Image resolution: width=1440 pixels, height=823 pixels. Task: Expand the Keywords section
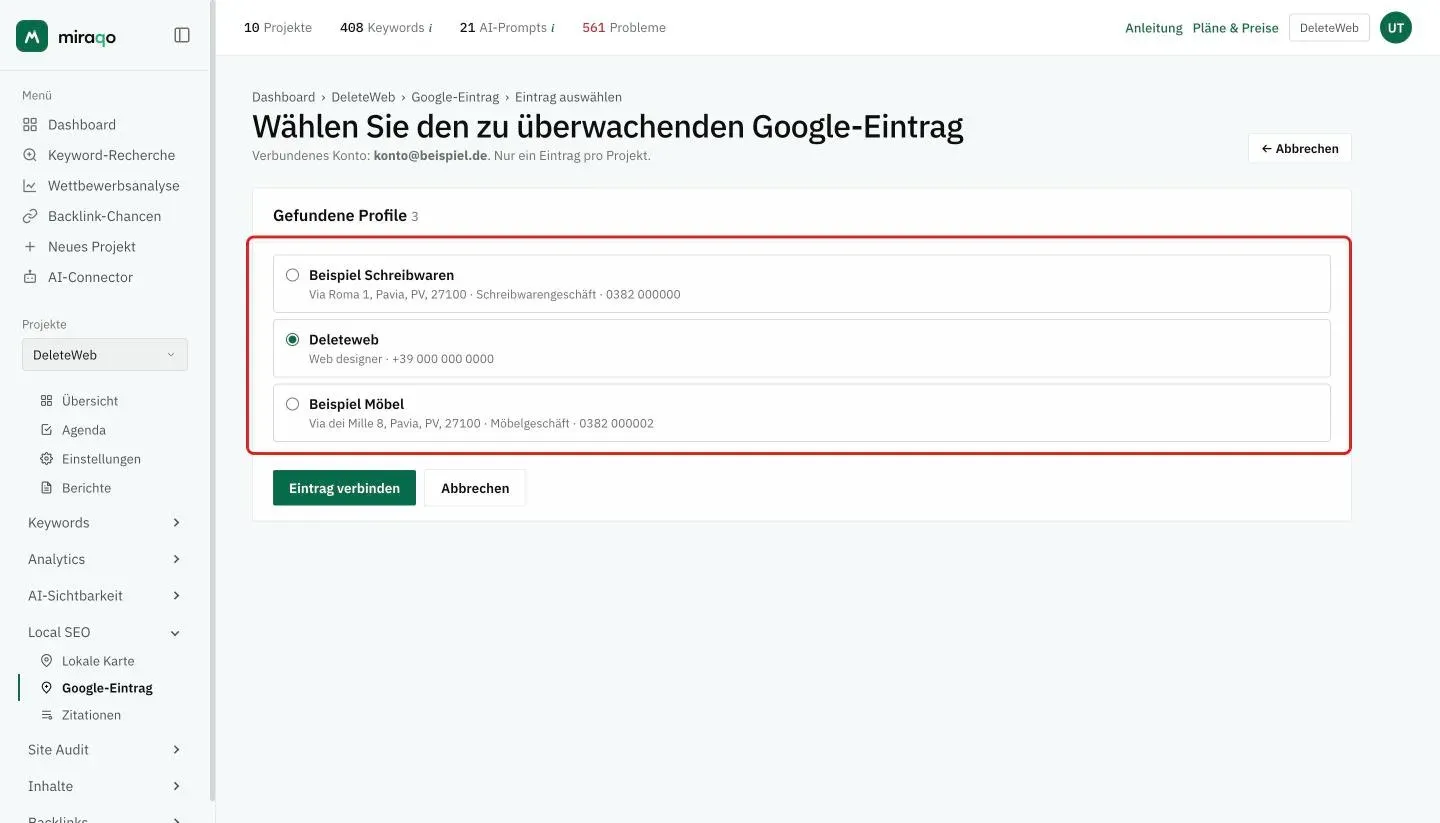pyautogui.click(x=105, y=523)
